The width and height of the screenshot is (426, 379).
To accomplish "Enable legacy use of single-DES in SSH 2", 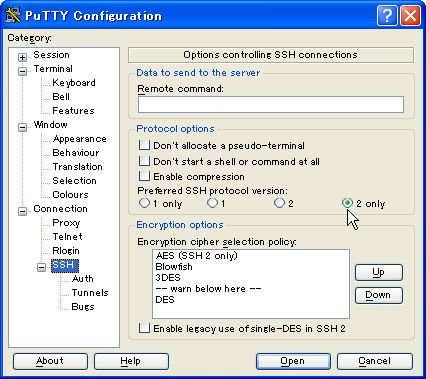I will (x=144, y=328).
